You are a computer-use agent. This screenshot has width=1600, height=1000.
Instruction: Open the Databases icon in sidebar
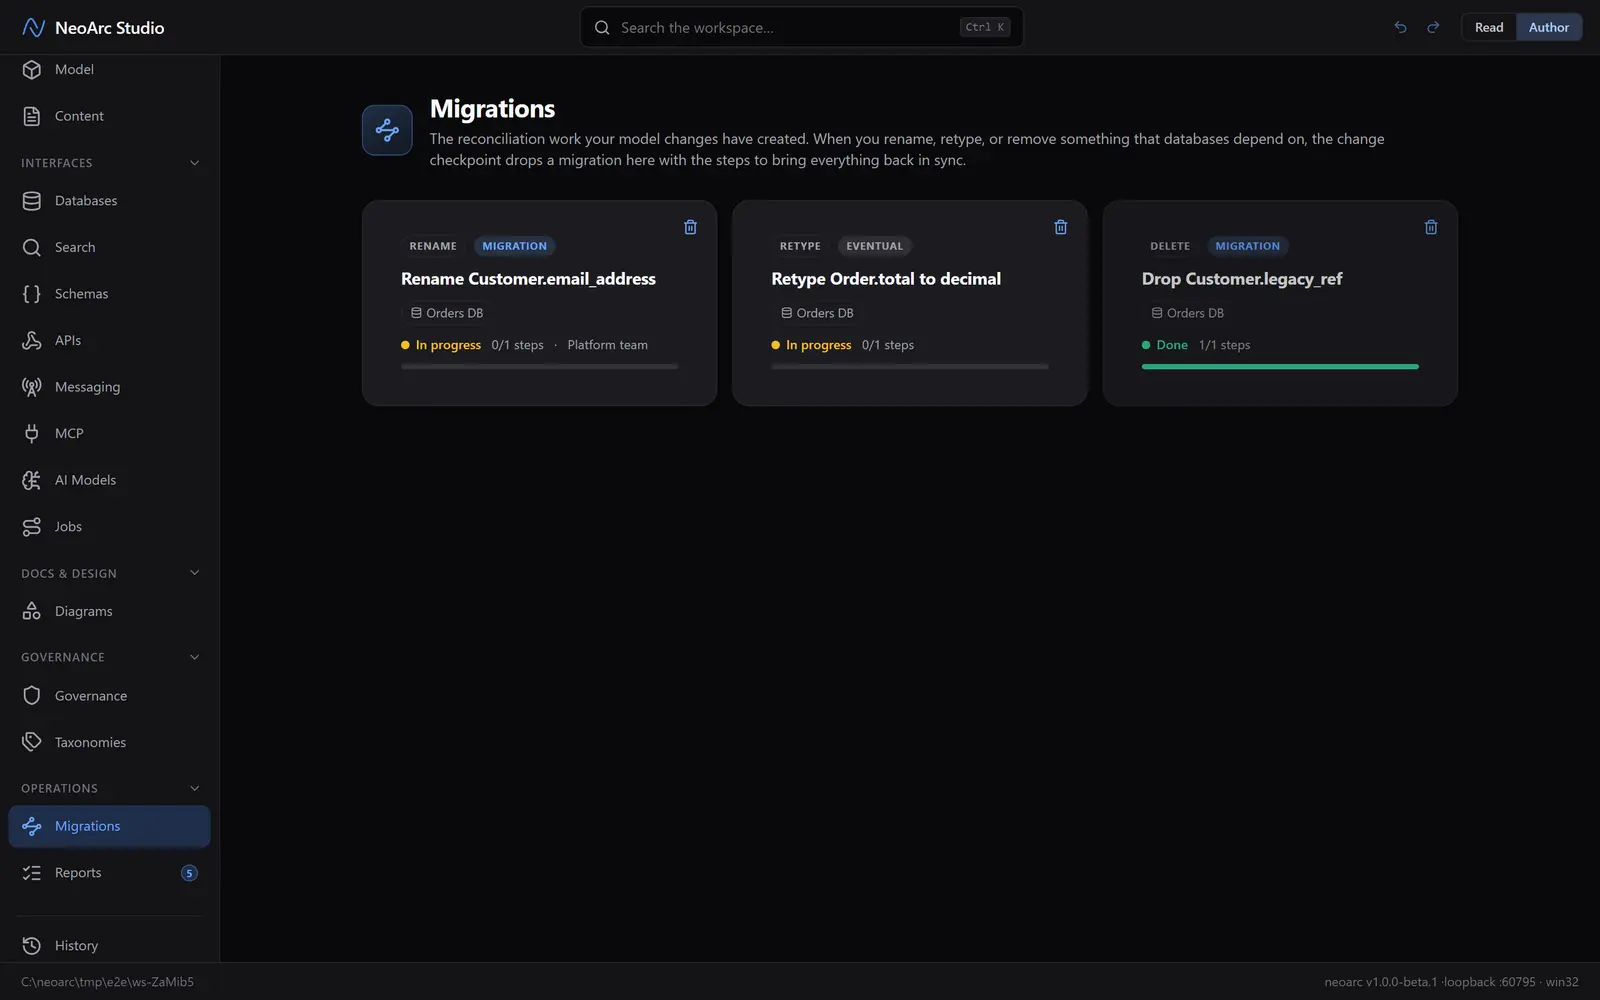32,201
